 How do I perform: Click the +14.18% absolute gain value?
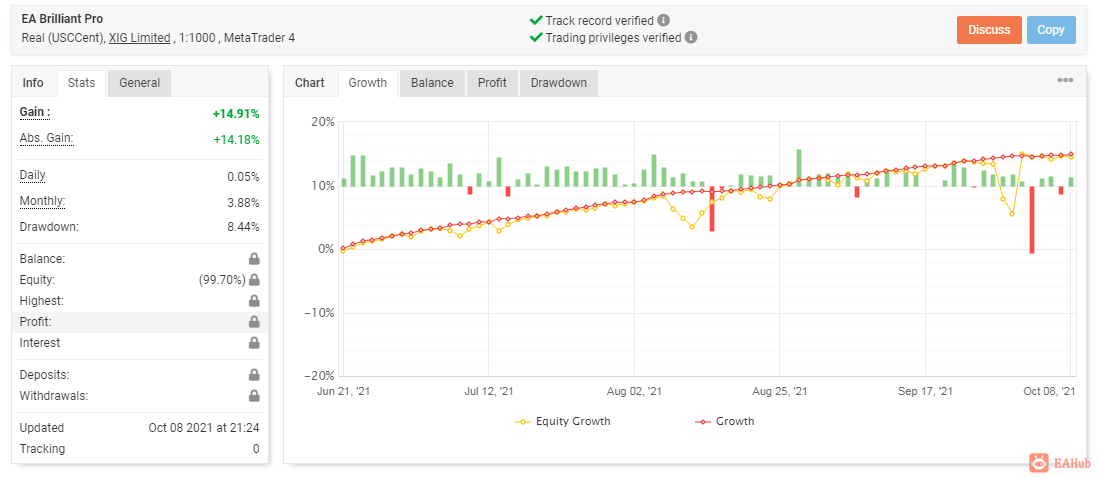236,140
